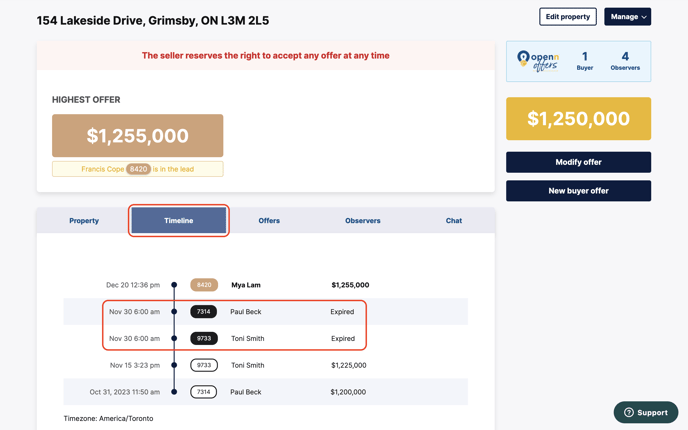This screenshot has height=430, width=688.
Task: Click the outlined 7314 badge for Oct 31 offer
Action: click(x=204, y=392)
